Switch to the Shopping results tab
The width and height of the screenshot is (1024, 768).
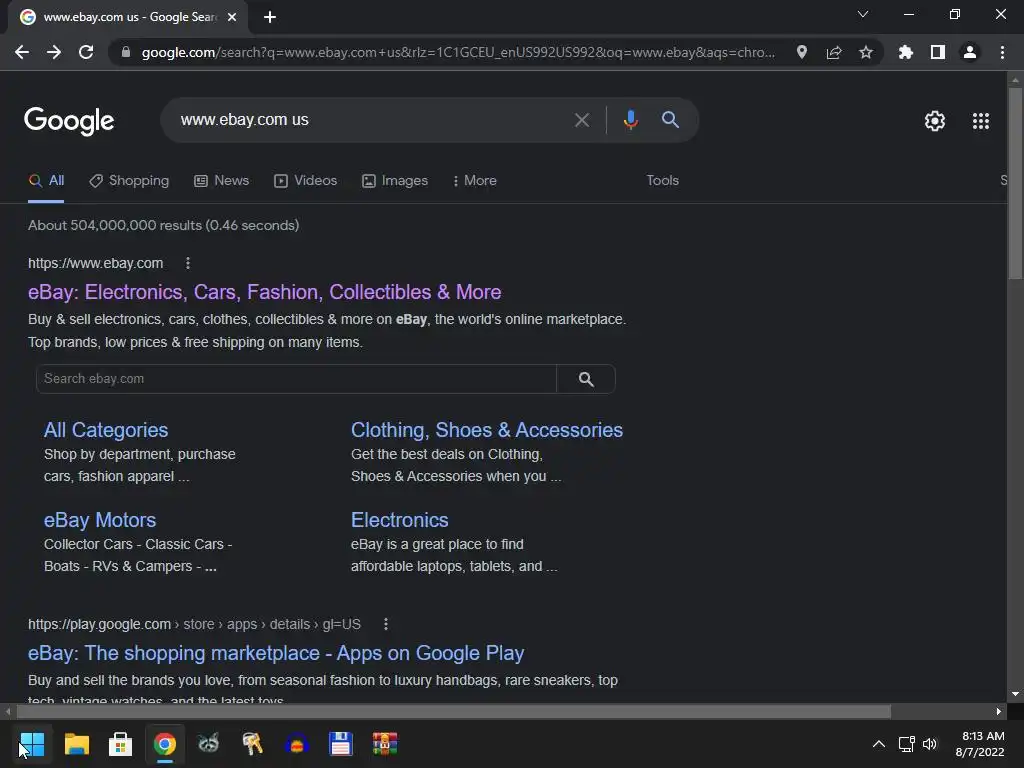point(129,181)
